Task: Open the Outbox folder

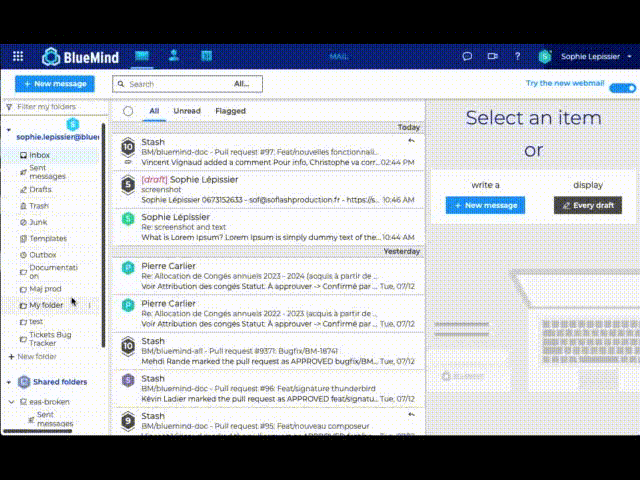Action: coord(42,255)
